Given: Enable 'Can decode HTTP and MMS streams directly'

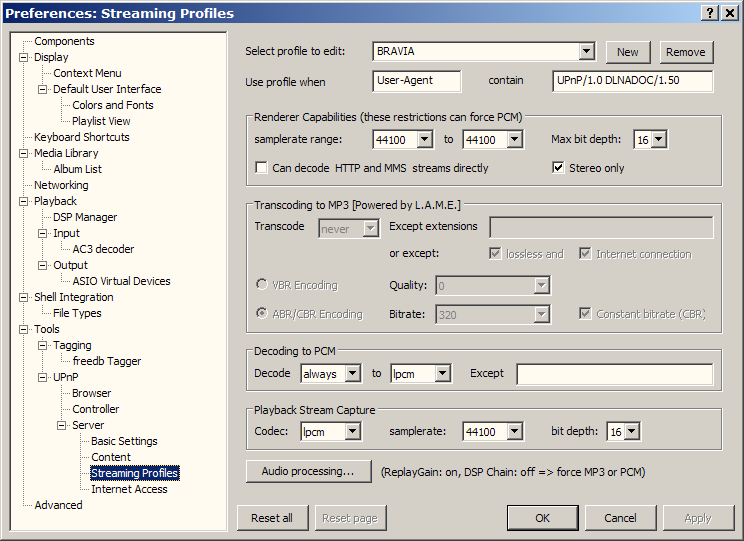Looking at the screenshot, I should tap(262, 168).
